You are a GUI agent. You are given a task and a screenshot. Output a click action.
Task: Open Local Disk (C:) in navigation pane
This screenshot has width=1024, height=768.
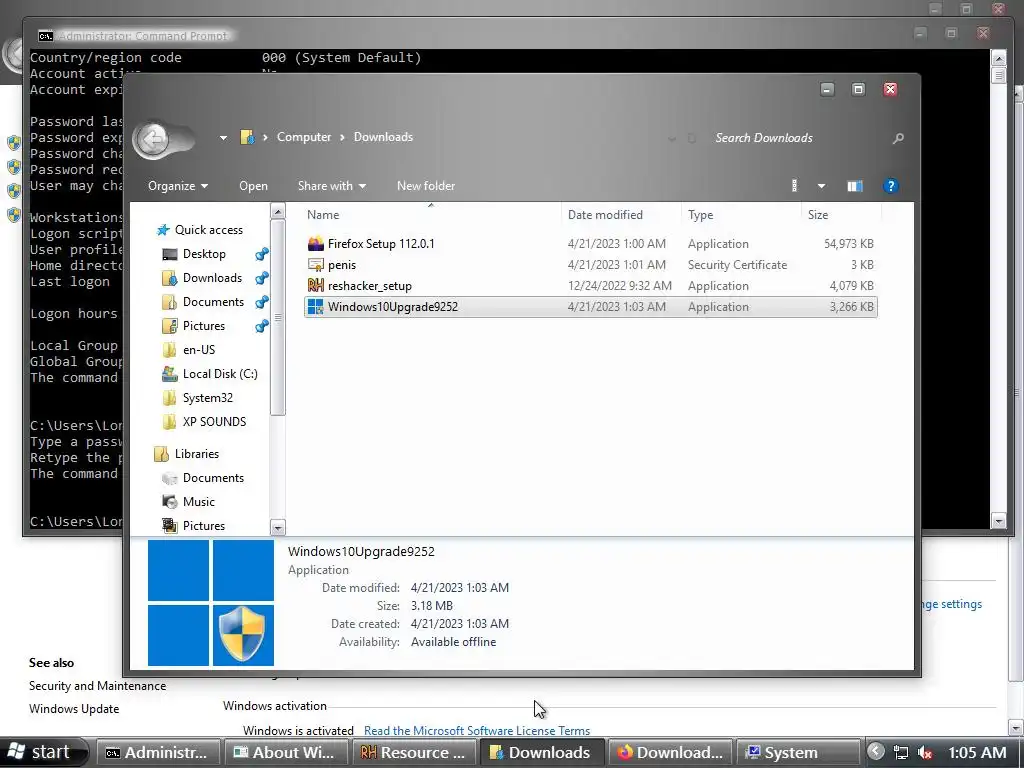tap(220, 374)
